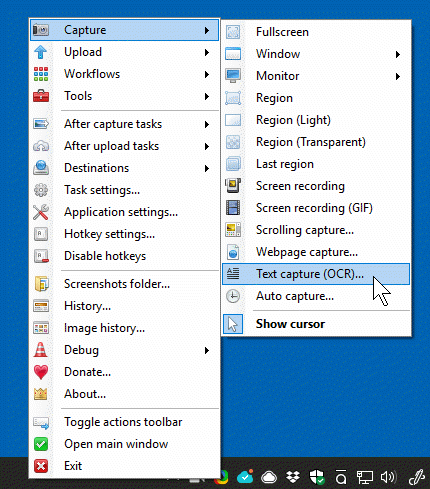The image size is (430, 489).
Task: Click the network tray icon
Action: (x=365, y=477)
